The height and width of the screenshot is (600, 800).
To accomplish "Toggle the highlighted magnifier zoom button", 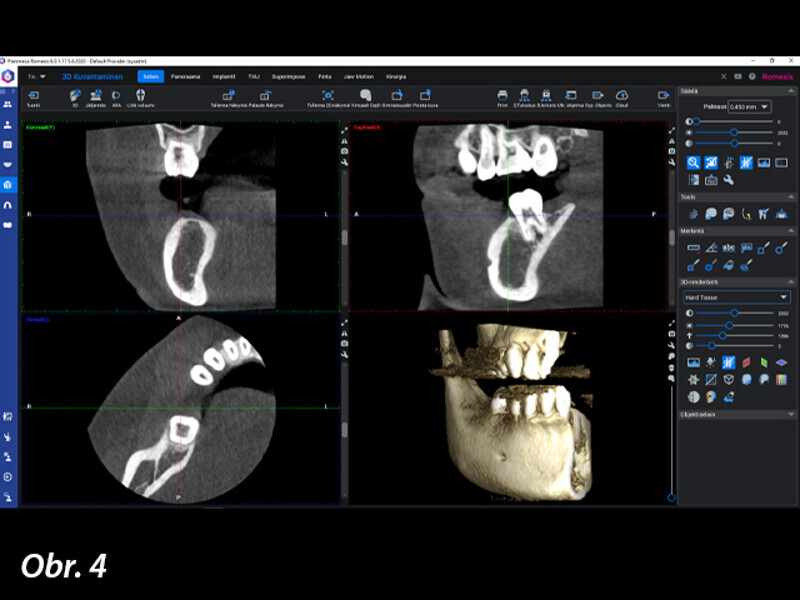I will click(x=694, y=162).
